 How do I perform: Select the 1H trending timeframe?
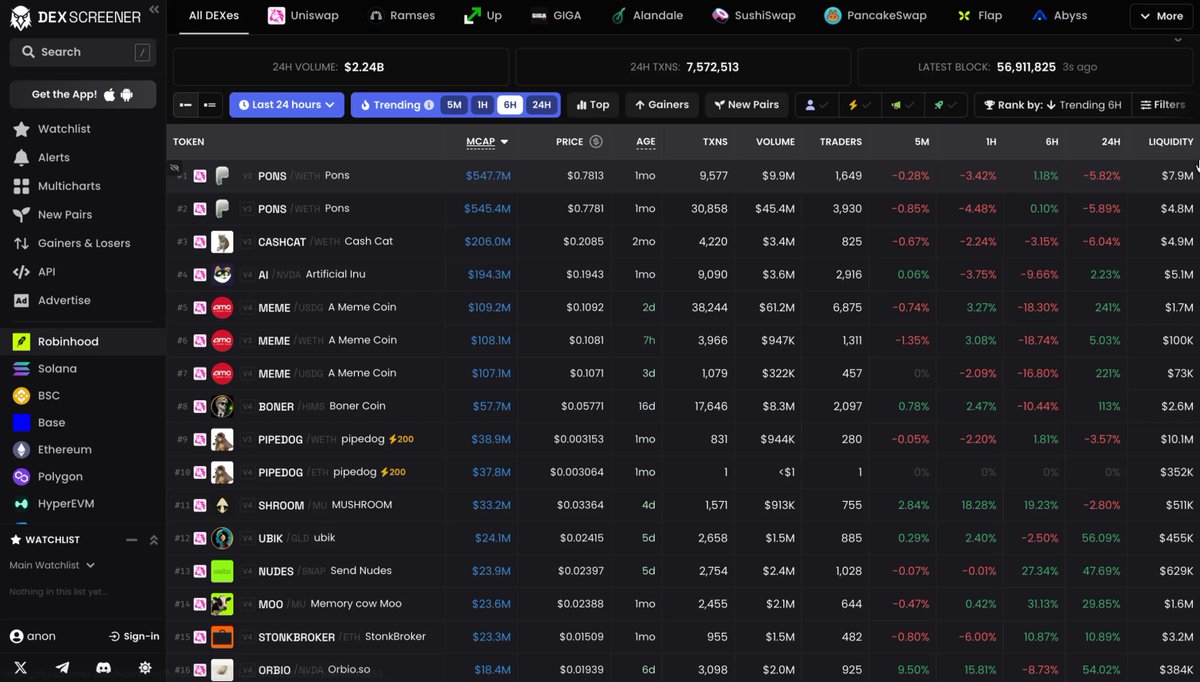482,105
